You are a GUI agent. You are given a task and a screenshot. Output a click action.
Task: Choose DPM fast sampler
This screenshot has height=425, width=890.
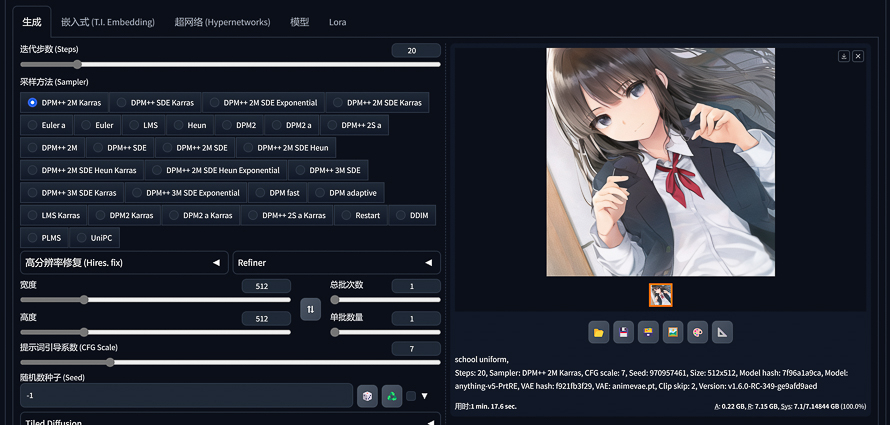click(277, 193)
